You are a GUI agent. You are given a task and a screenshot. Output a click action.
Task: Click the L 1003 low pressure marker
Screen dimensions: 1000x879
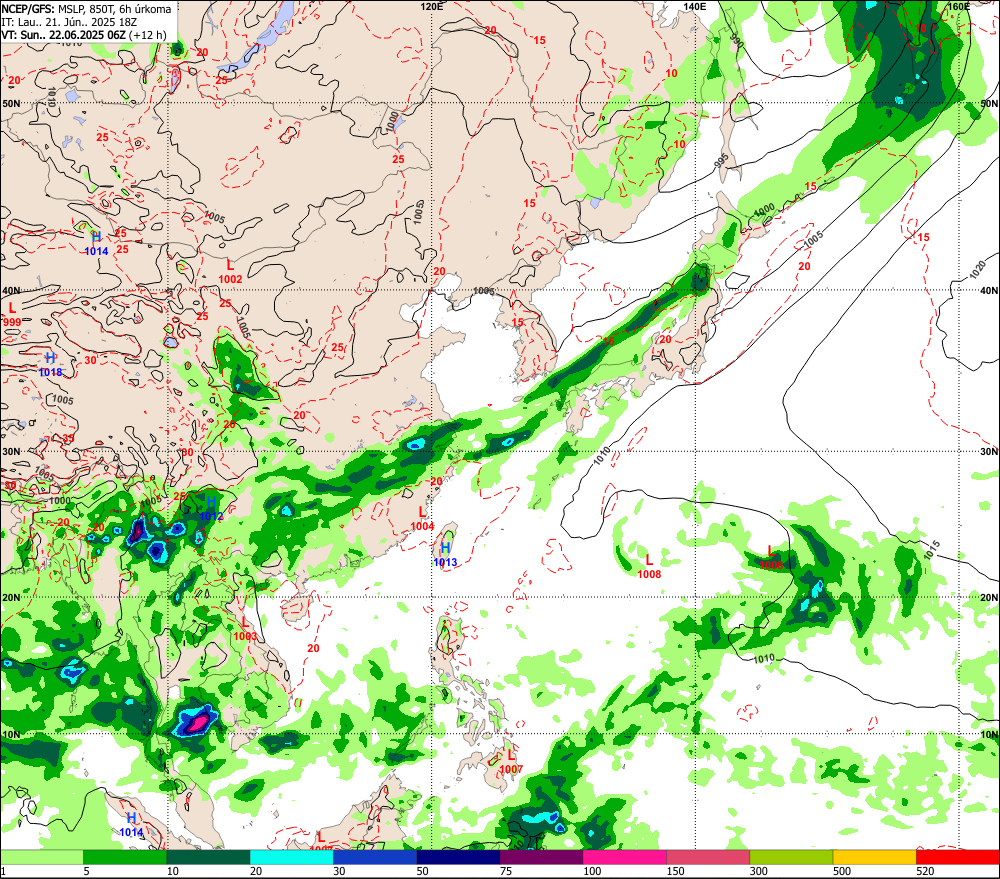(245, 629)
